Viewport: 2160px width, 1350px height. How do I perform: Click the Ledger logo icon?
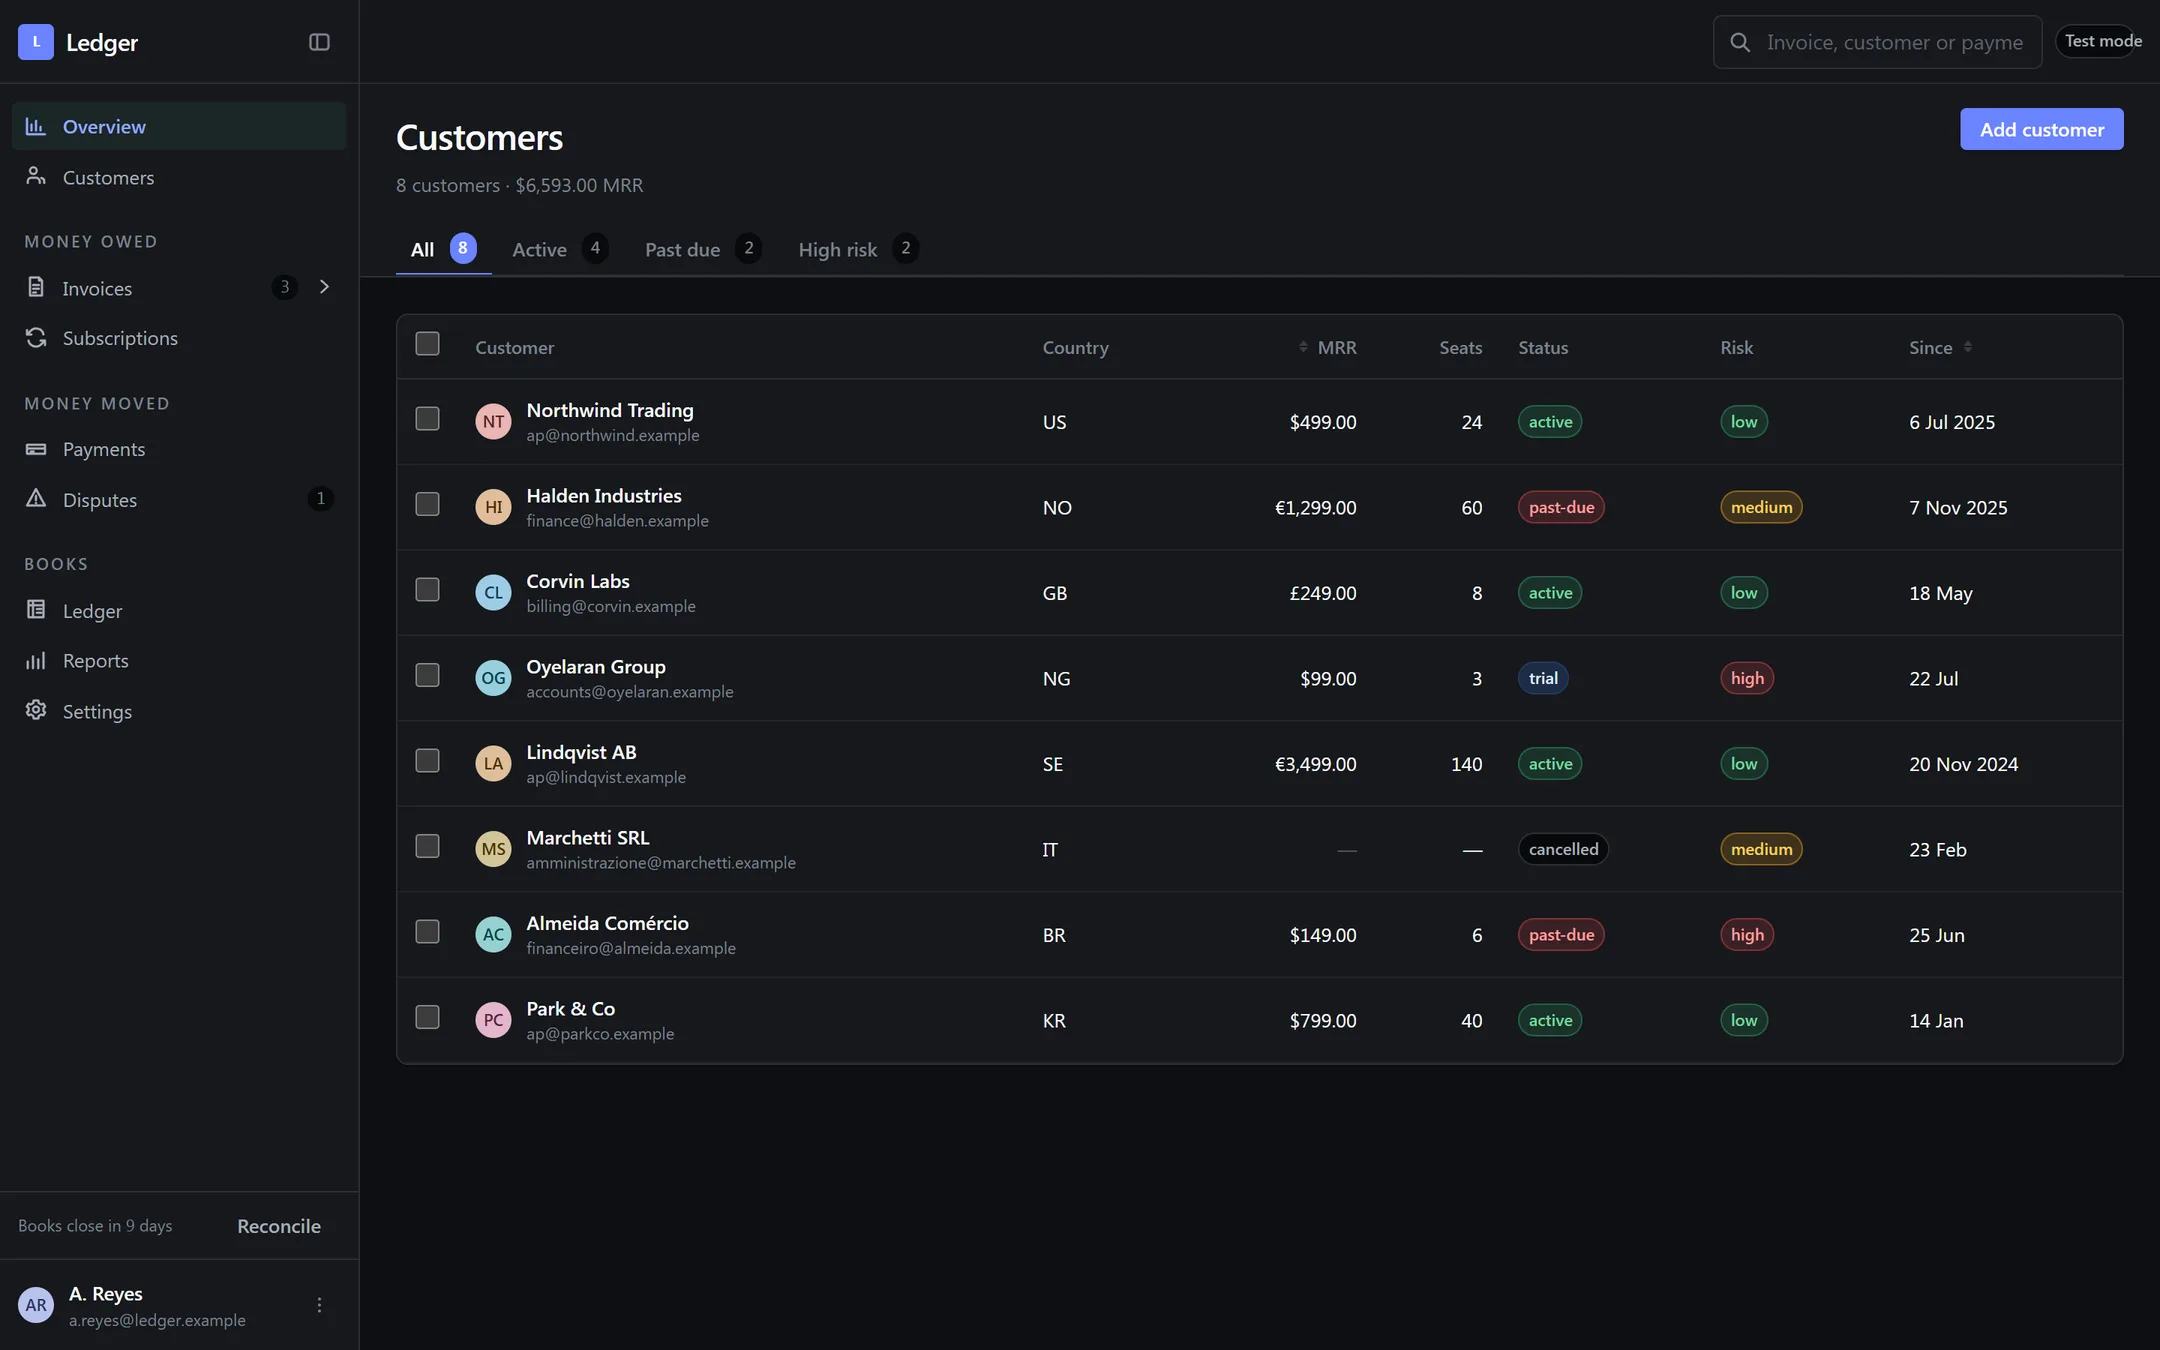coord(36,42)
